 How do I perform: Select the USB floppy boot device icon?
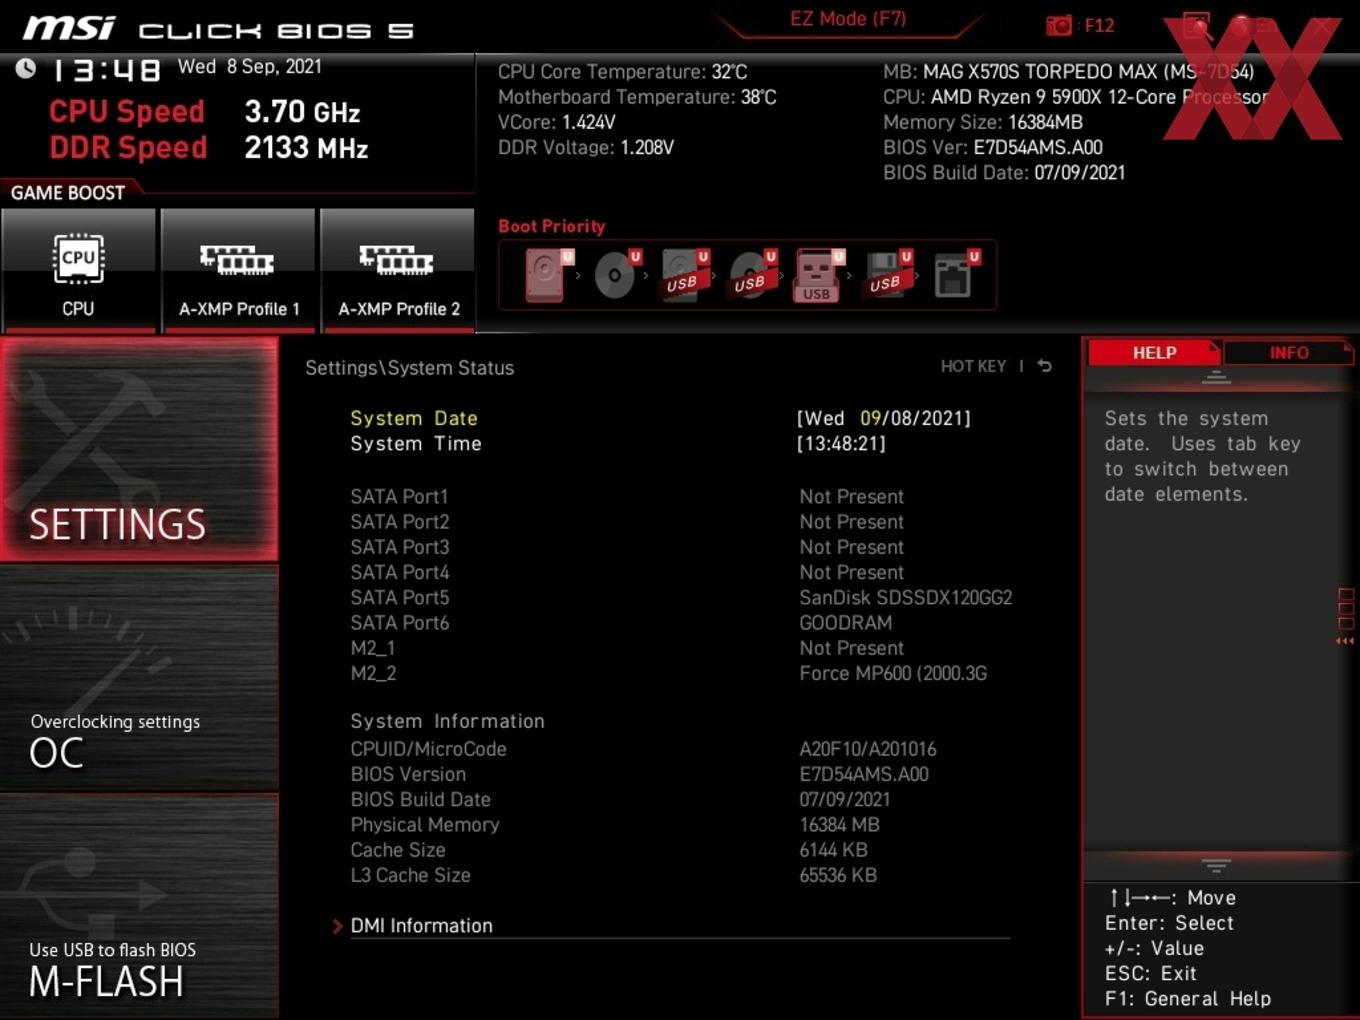click(887, 275)
